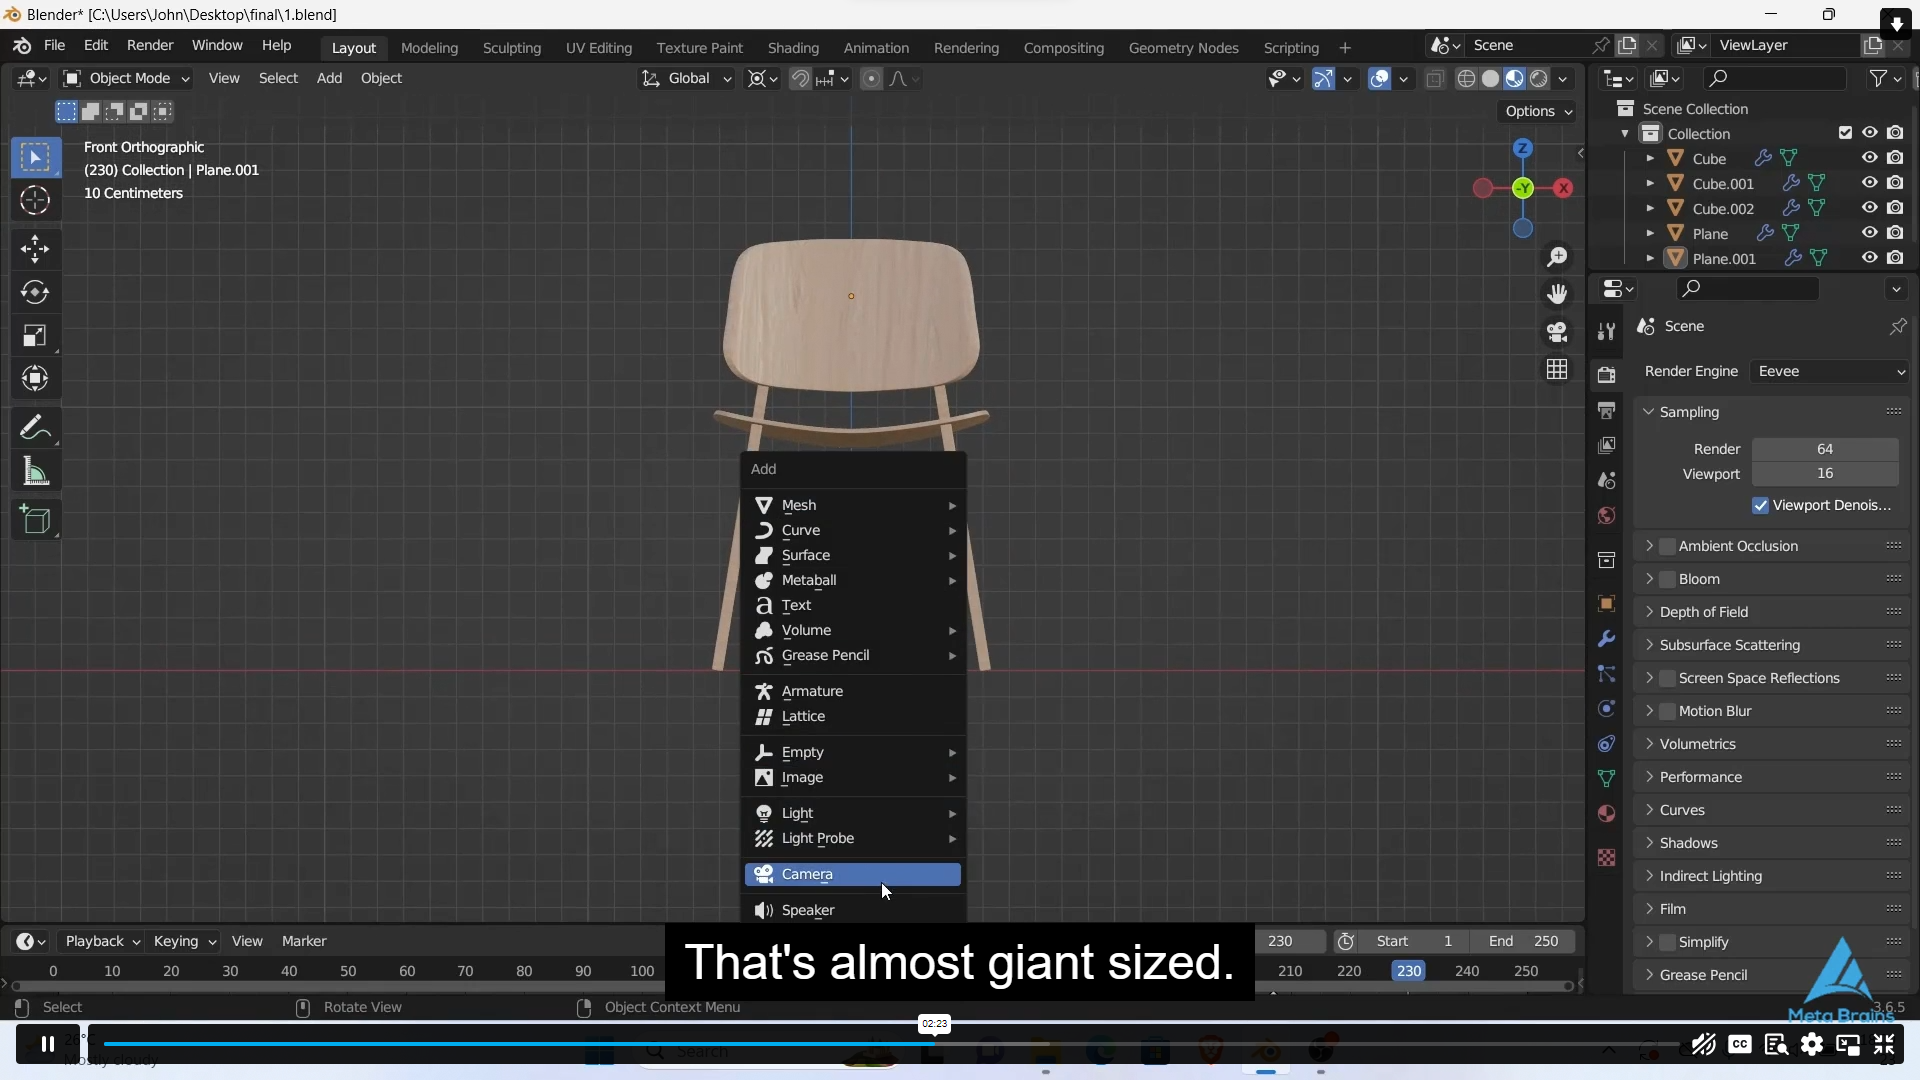Select the Measure tool in the toolbar
The image size is (1920, 1080).
coord(36,471)
